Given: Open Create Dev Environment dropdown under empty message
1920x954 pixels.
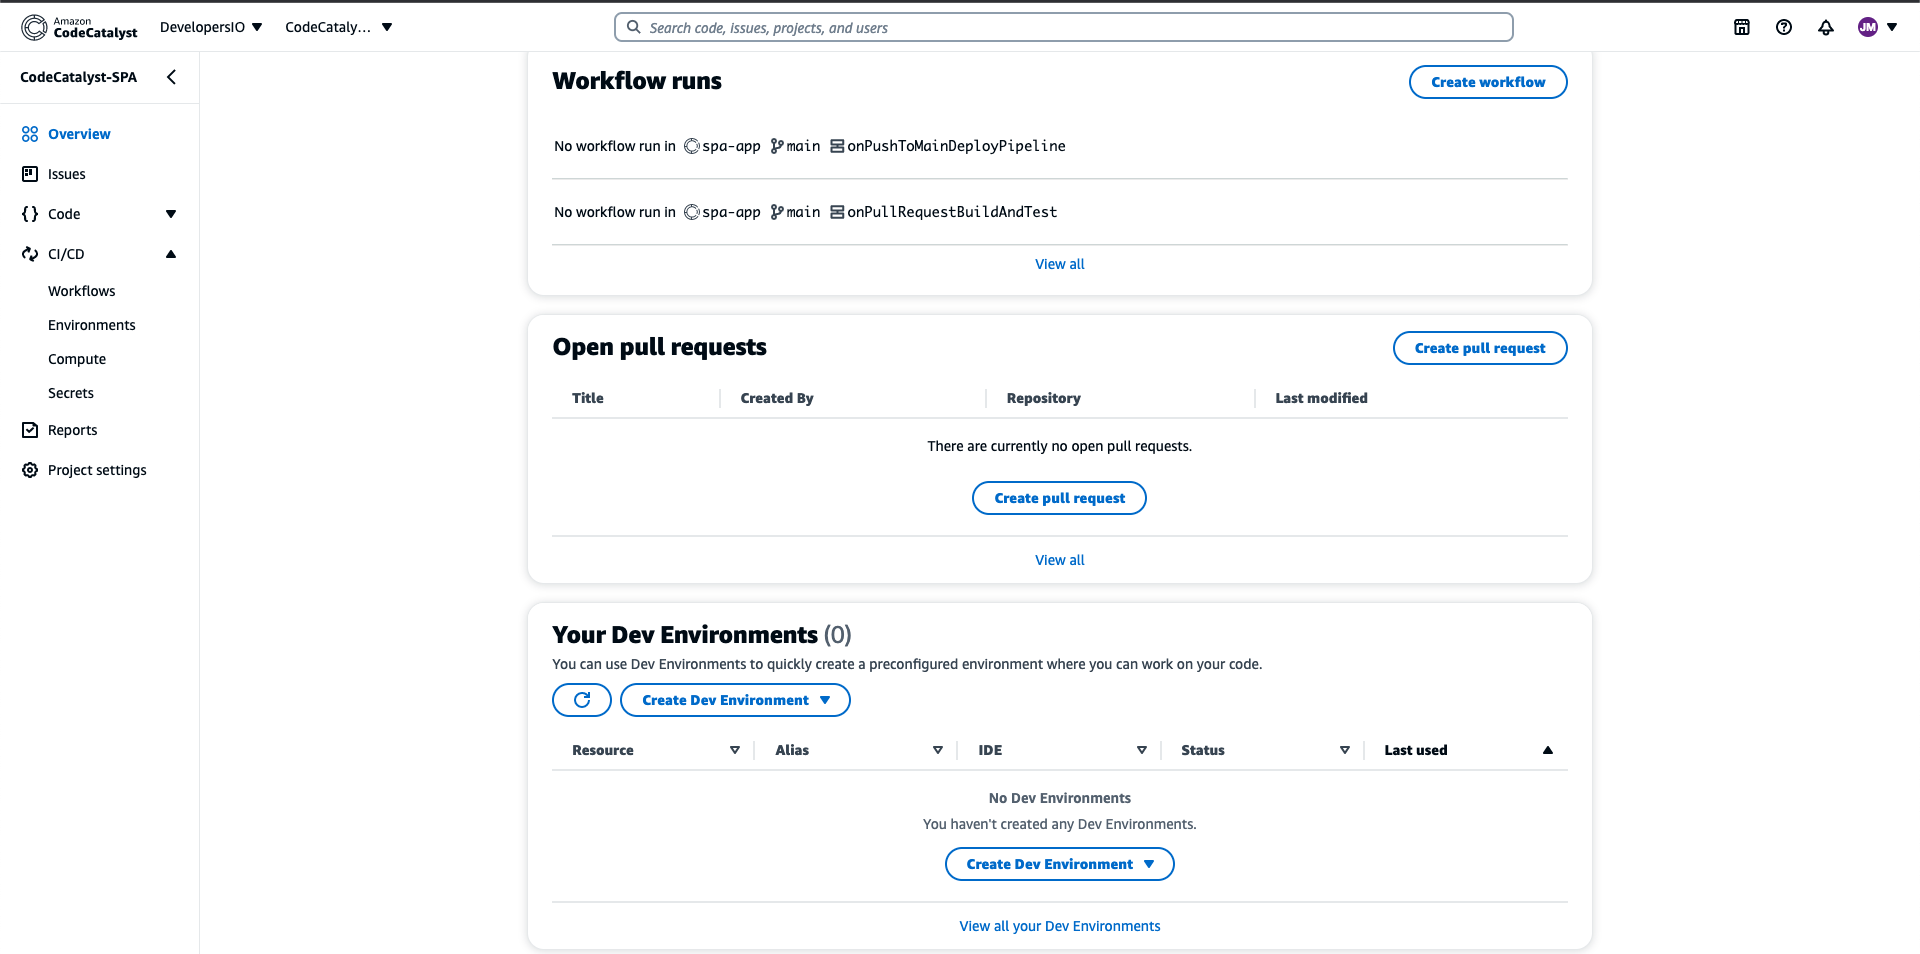Looking at the screenshot, I should pyautogui.click(x=1059, y=864).
